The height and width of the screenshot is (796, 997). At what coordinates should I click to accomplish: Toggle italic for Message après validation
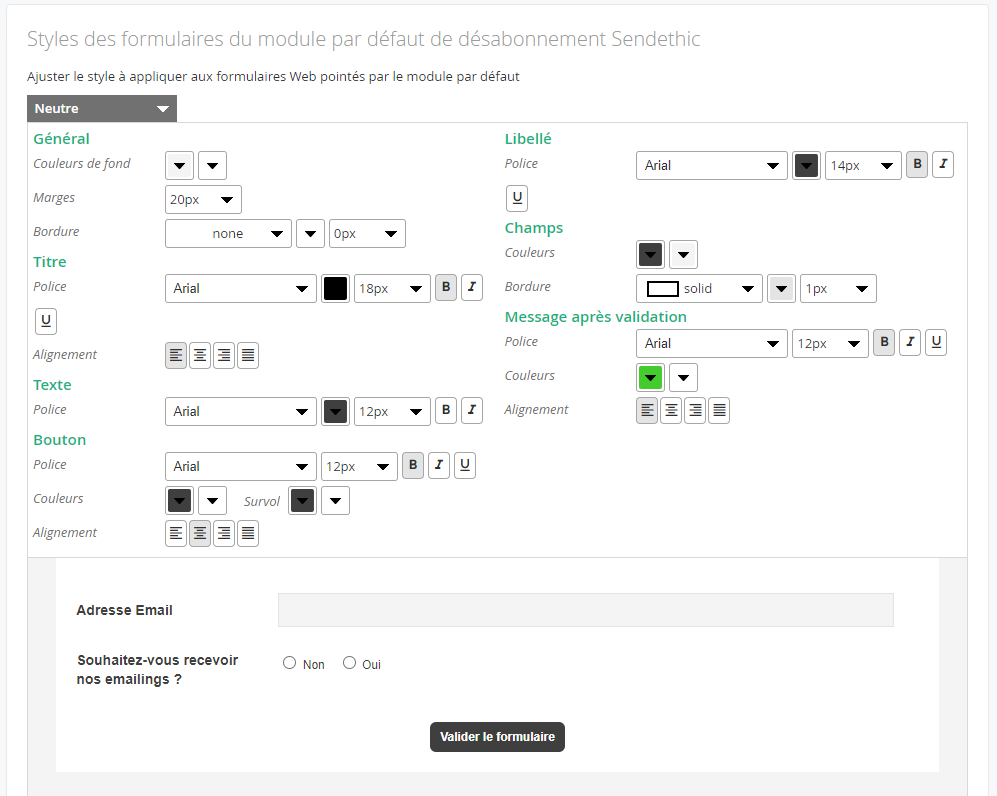910,343
